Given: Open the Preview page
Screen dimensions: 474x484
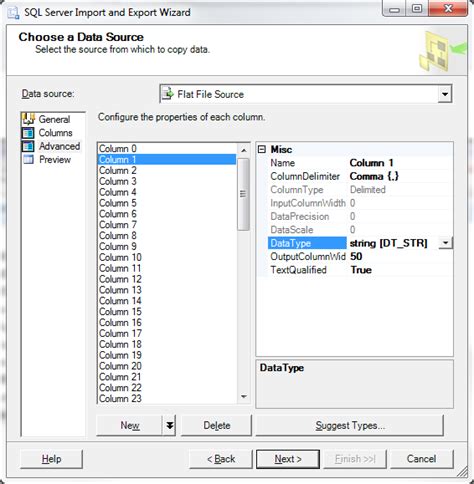Looking at the screenshot, I should pos(55,159).
